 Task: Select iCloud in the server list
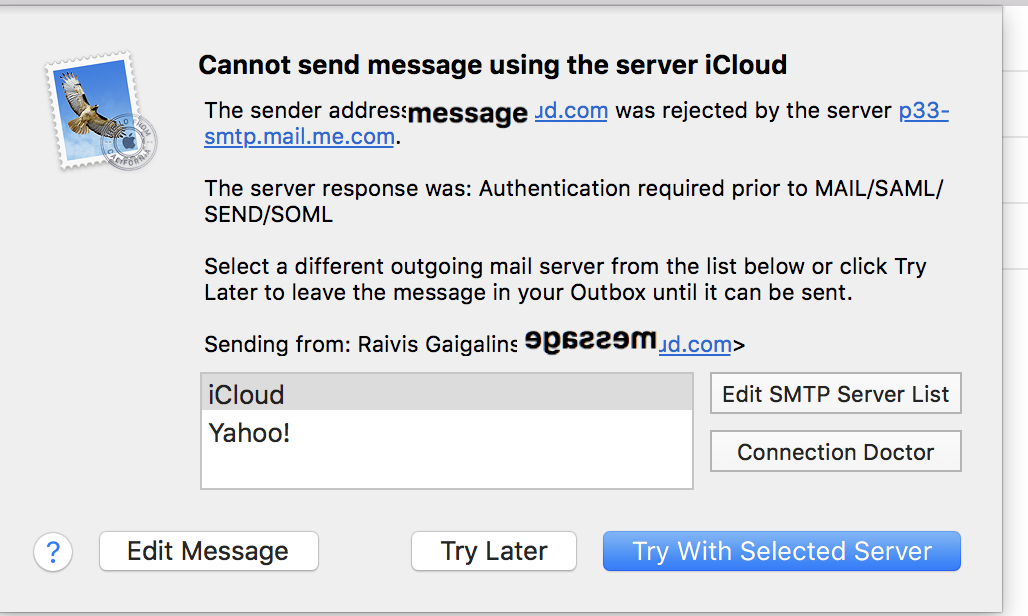(x=446, y=393)
